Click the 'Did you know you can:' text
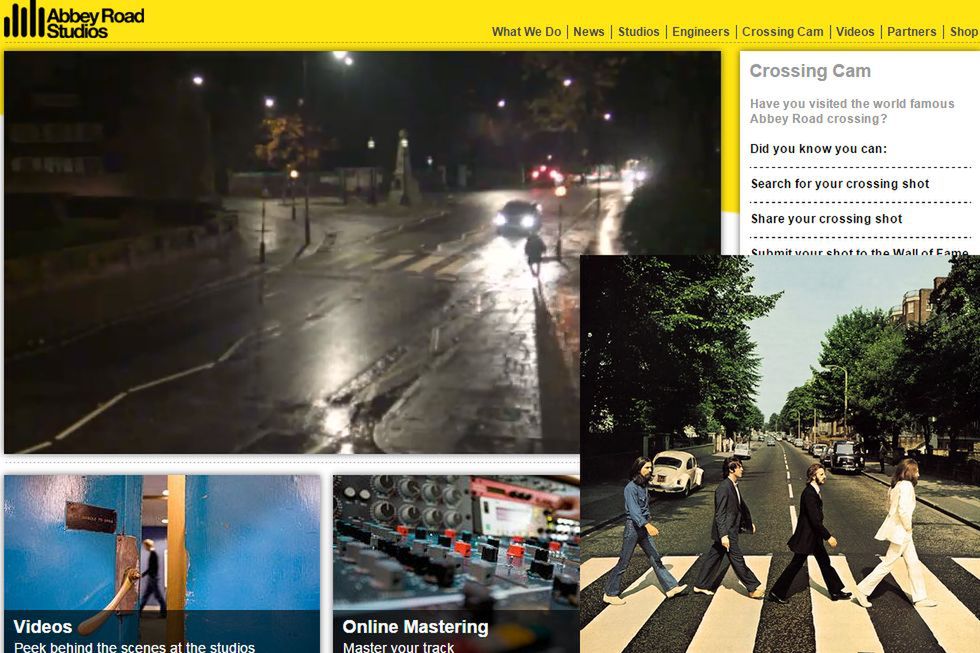Viewport: 980px width, 653px height. 818,149
